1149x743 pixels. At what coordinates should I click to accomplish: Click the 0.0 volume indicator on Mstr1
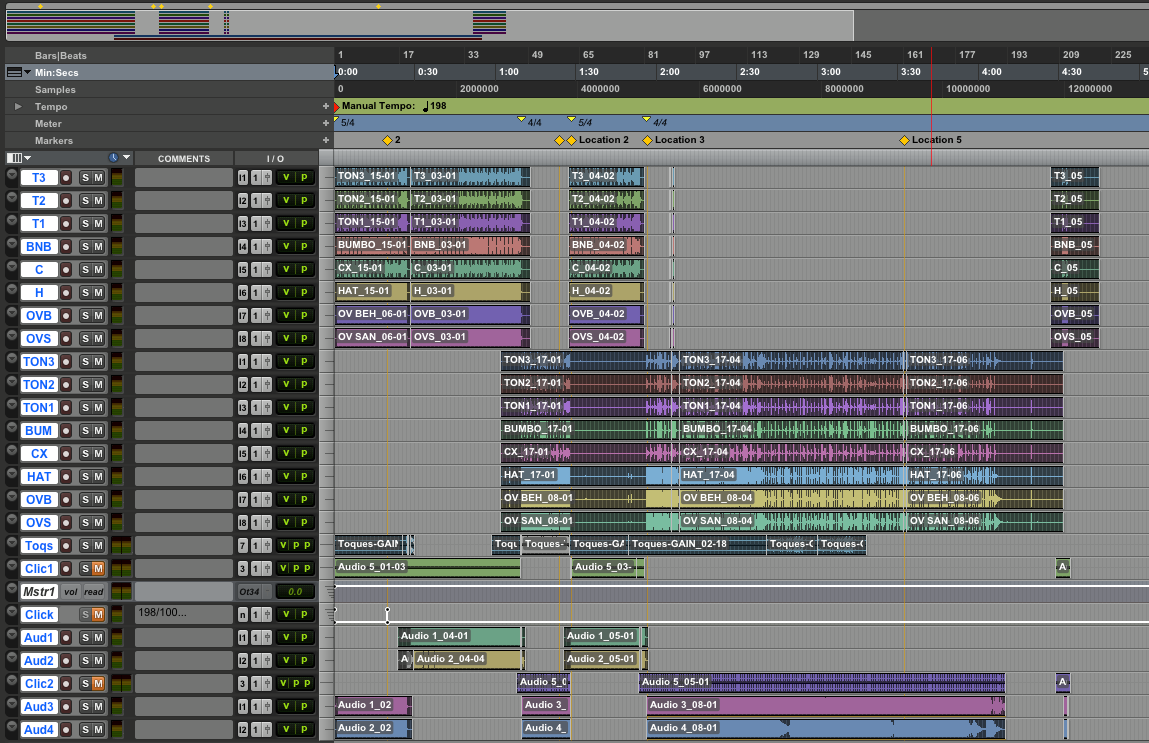tap(295, 592)
